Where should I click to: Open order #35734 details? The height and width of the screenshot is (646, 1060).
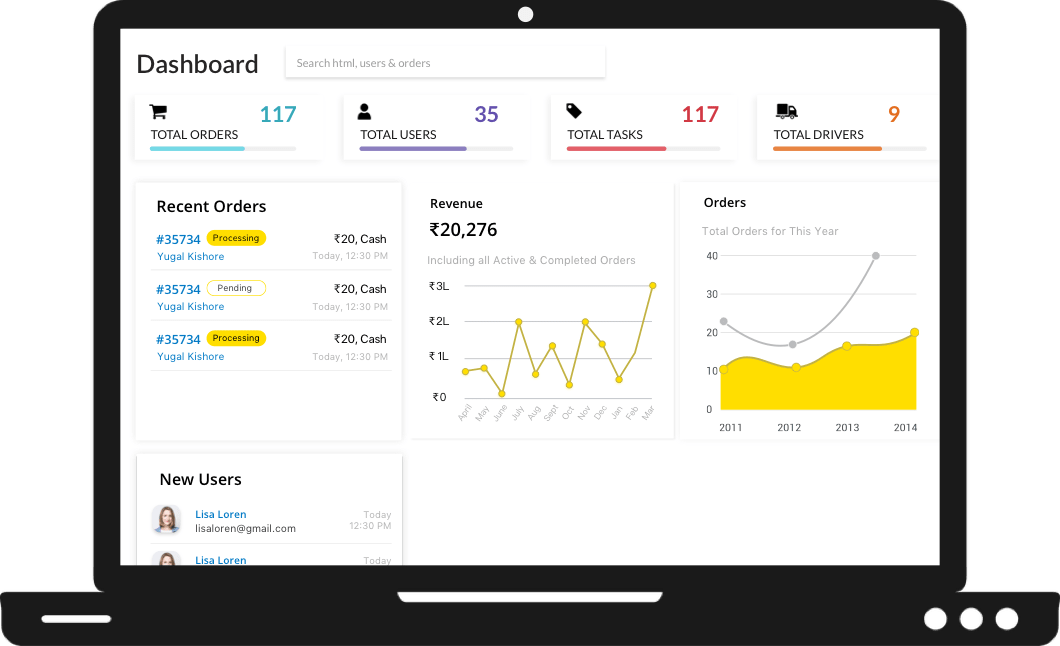pos(178,239)
